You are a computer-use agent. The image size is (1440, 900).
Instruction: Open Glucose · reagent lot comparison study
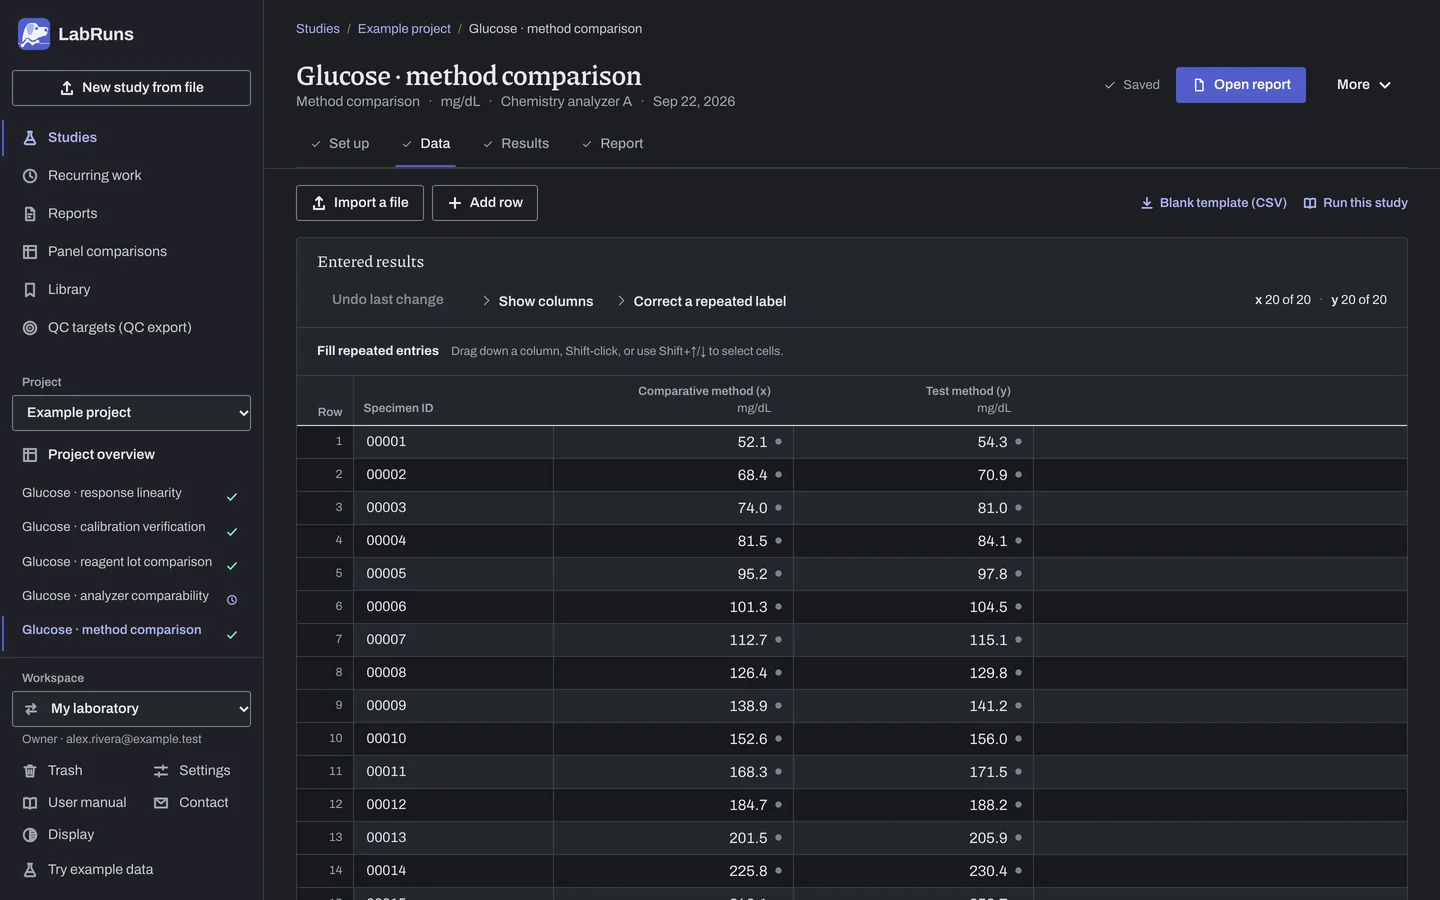131,563
